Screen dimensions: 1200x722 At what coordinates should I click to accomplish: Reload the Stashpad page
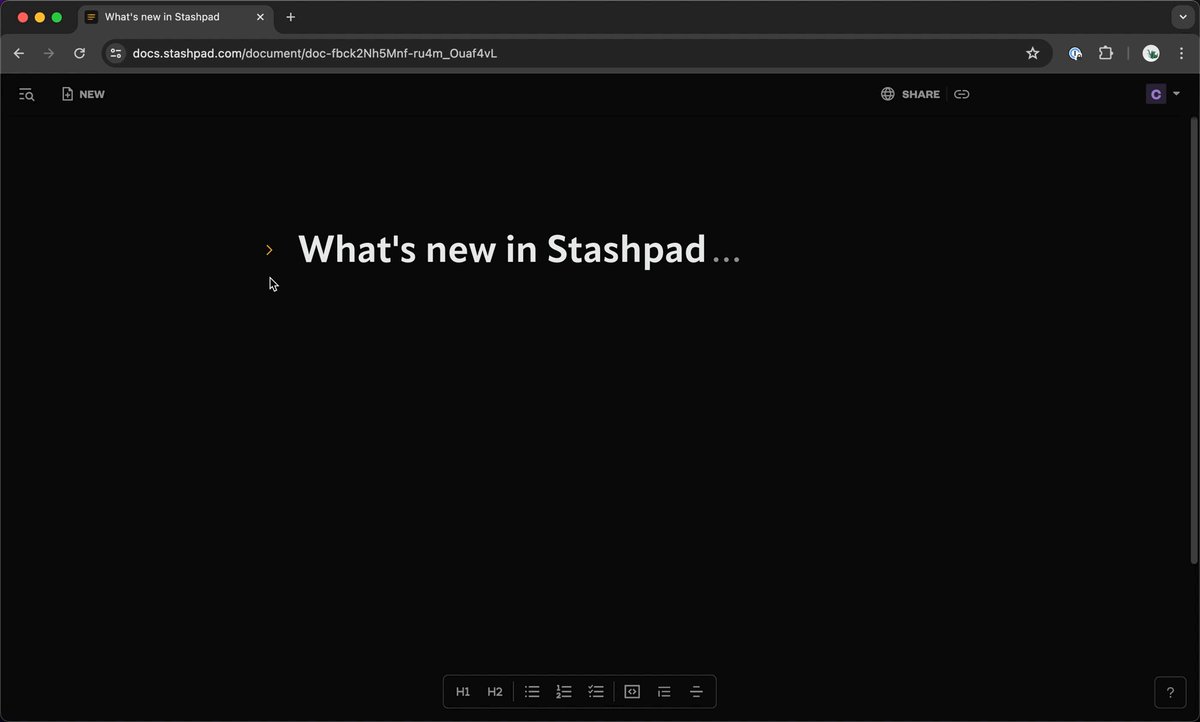[x=80, y=53]
